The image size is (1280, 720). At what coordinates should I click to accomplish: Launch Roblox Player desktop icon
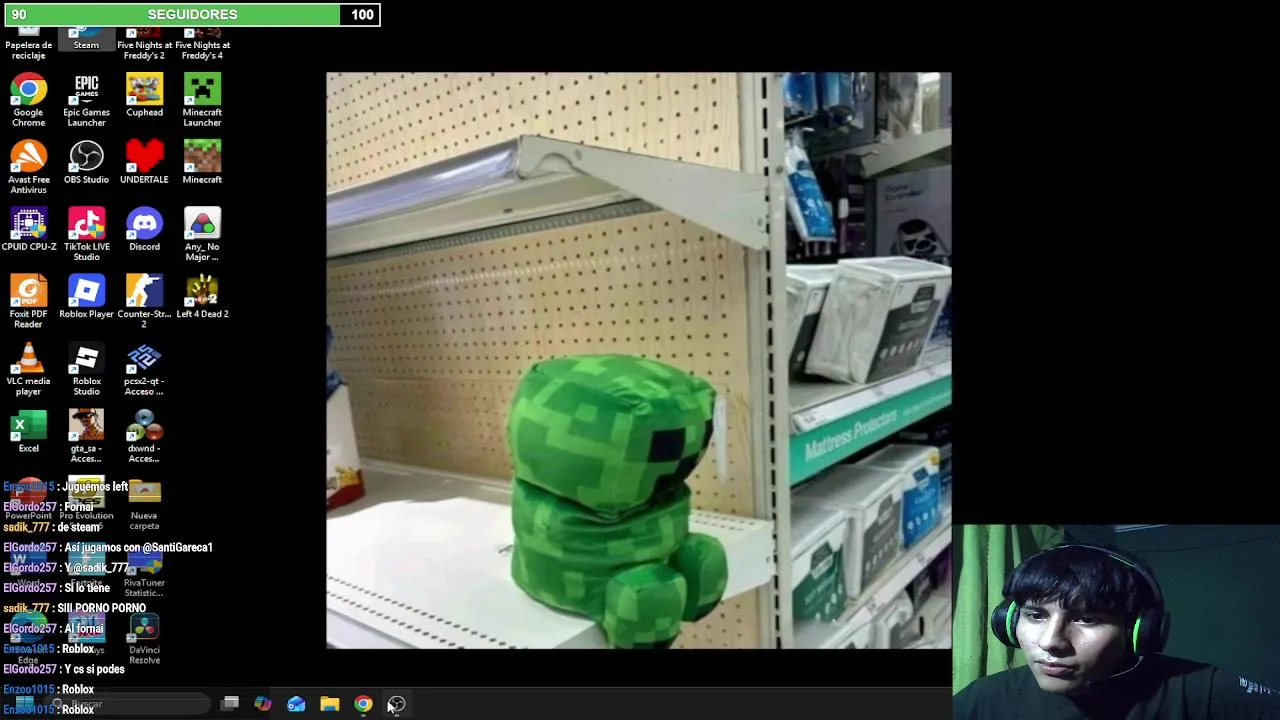[86, 296]
